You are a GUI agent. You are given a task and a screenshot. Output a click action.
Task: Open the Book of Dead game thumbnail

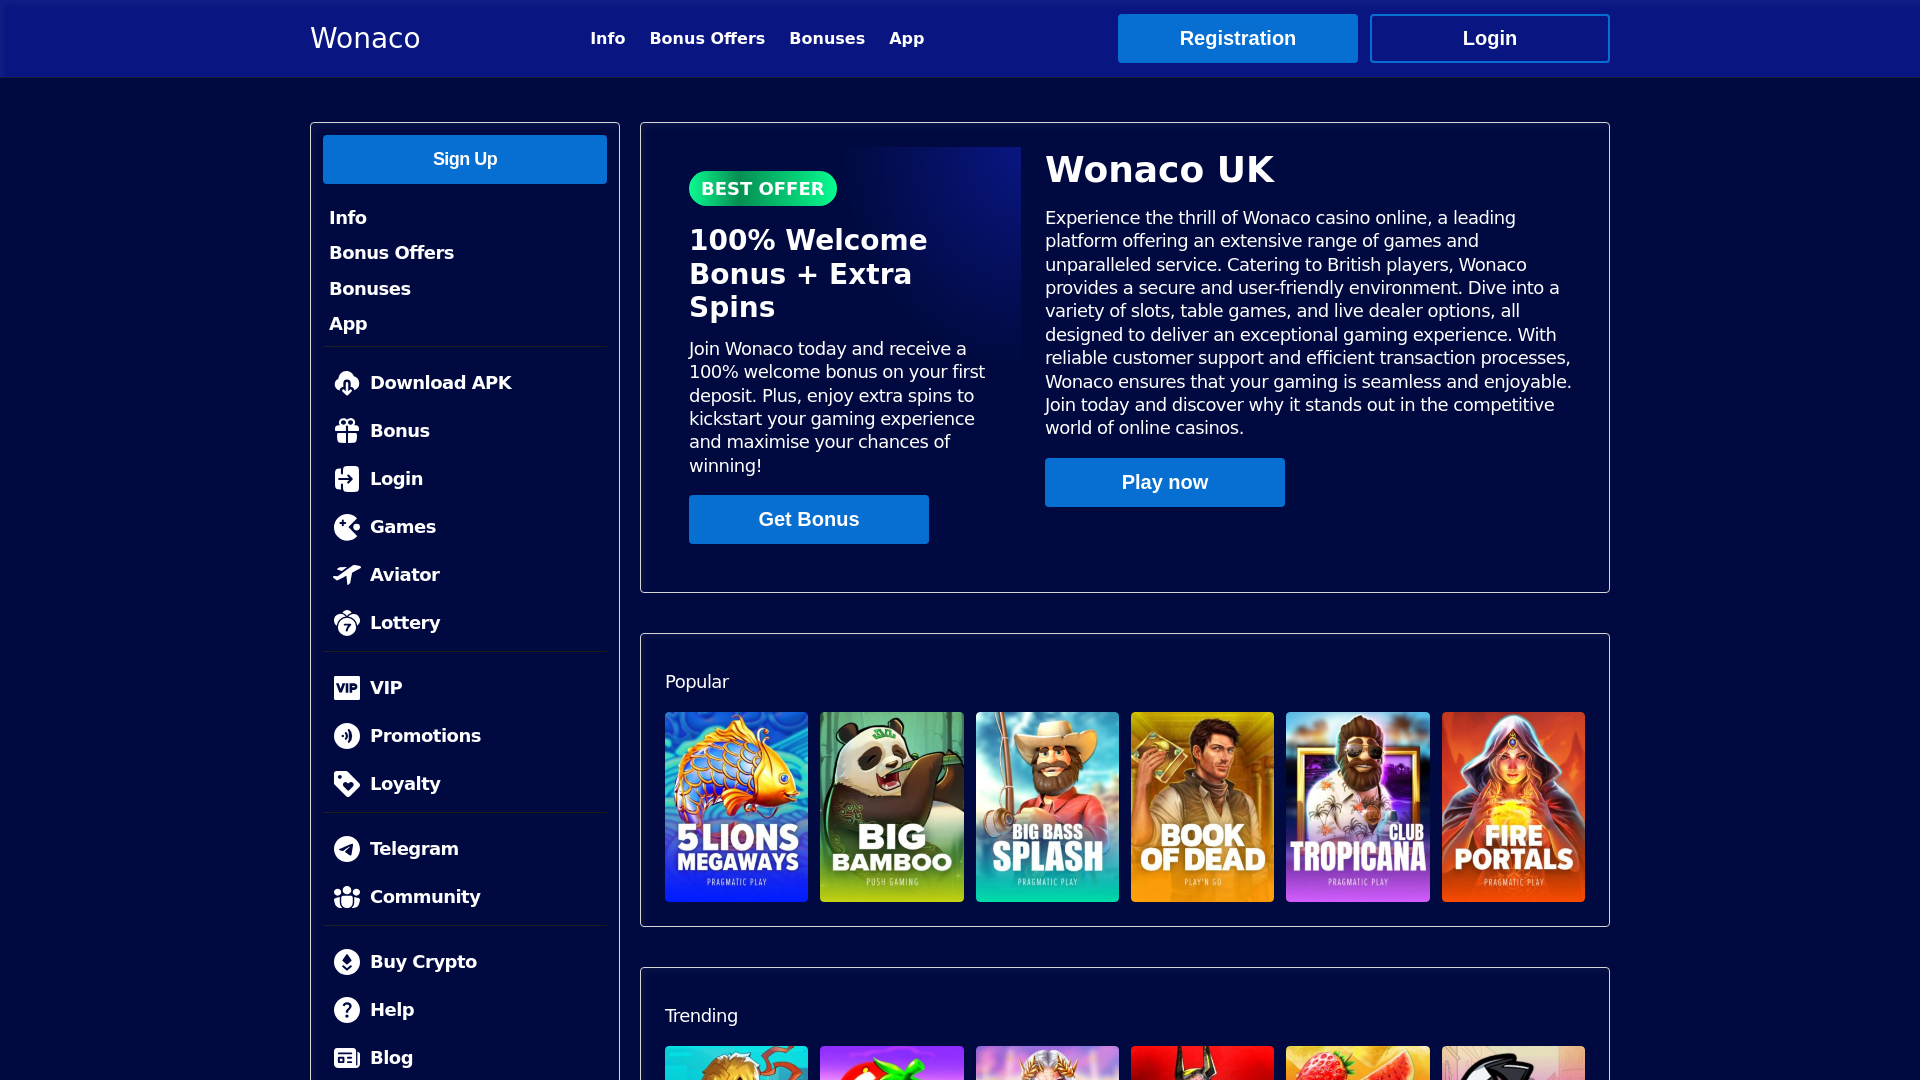pos(1202,807)
